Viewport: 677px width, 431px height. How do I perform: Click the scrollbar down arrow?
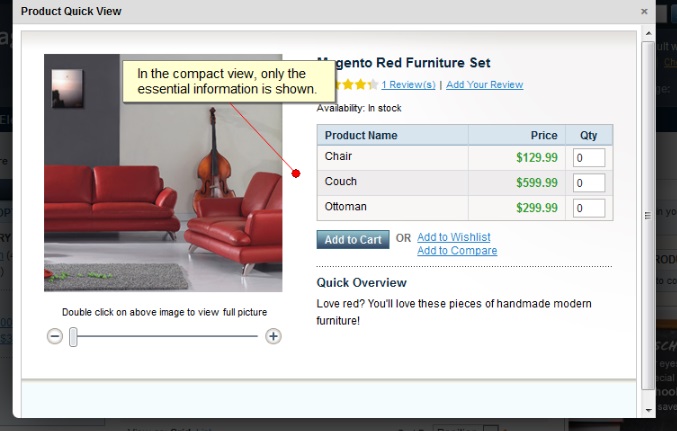(648, 409)
